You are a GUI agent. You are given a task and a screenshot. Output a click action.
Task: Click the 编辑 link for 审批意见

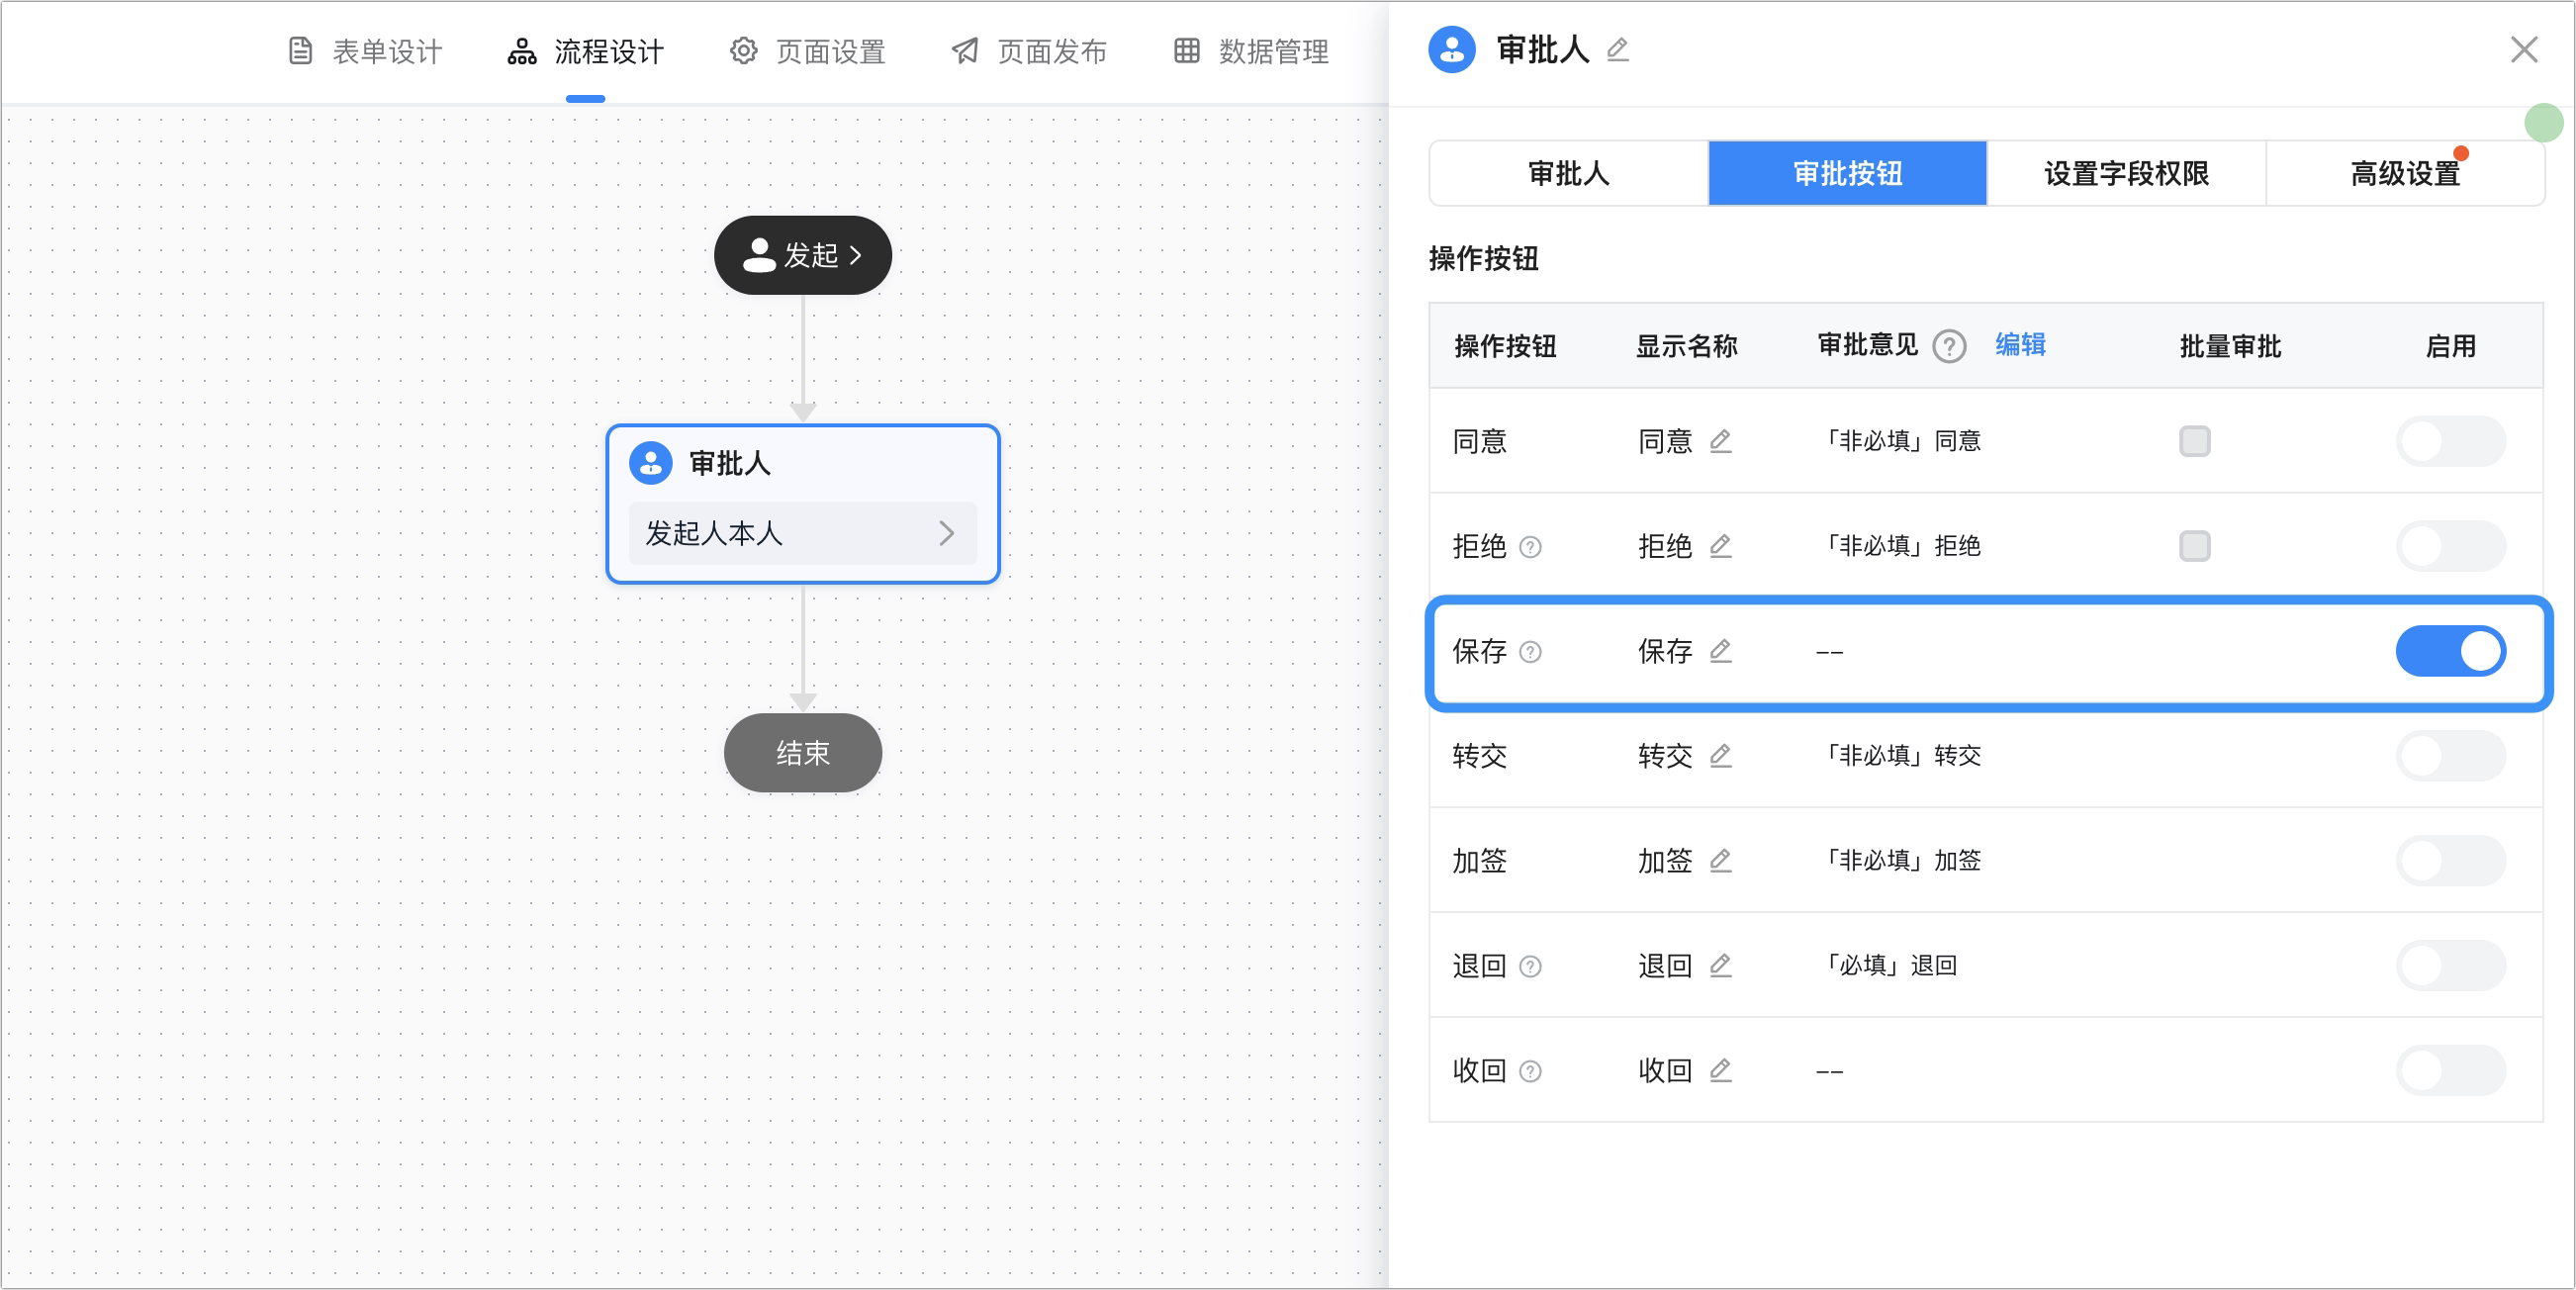tap(2020, 345)
